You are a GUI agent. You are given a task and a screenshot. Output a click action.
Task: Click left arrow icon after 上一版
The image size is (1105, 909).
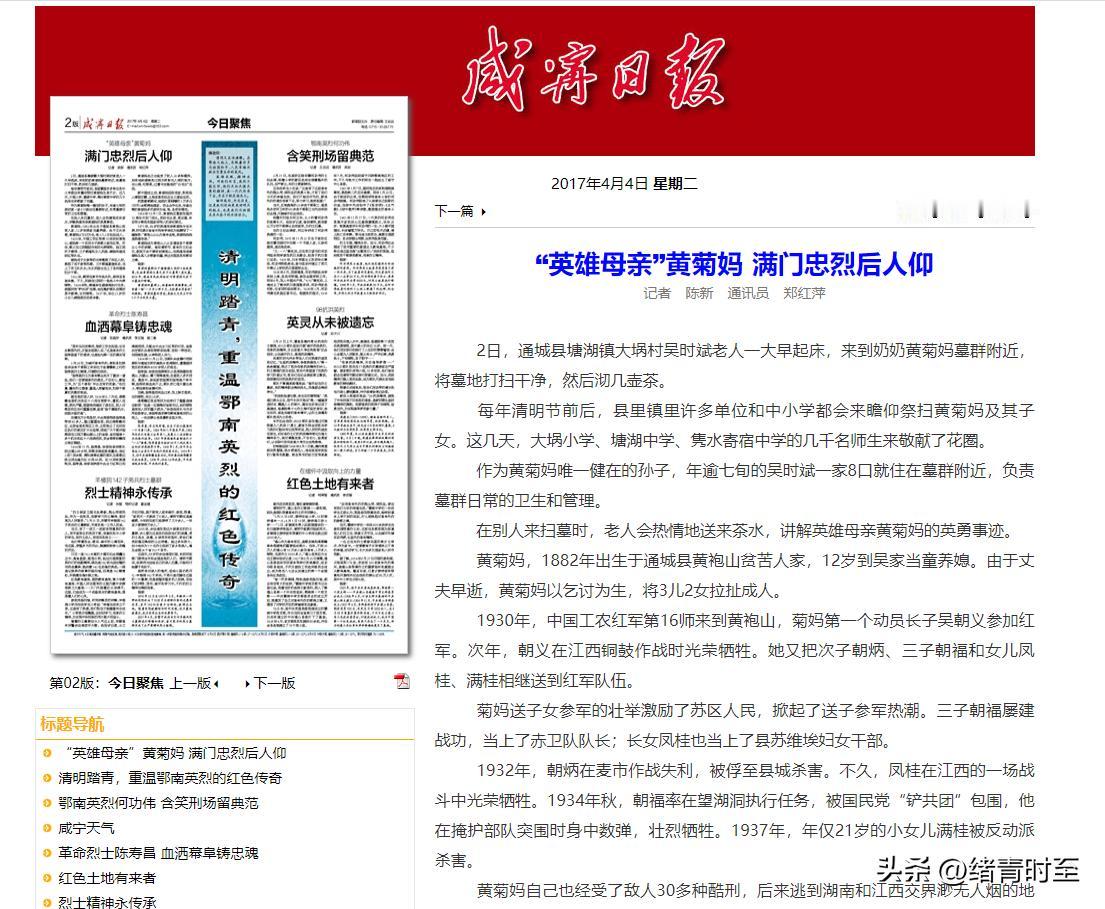pyautogui.click(x=216, y=684)
